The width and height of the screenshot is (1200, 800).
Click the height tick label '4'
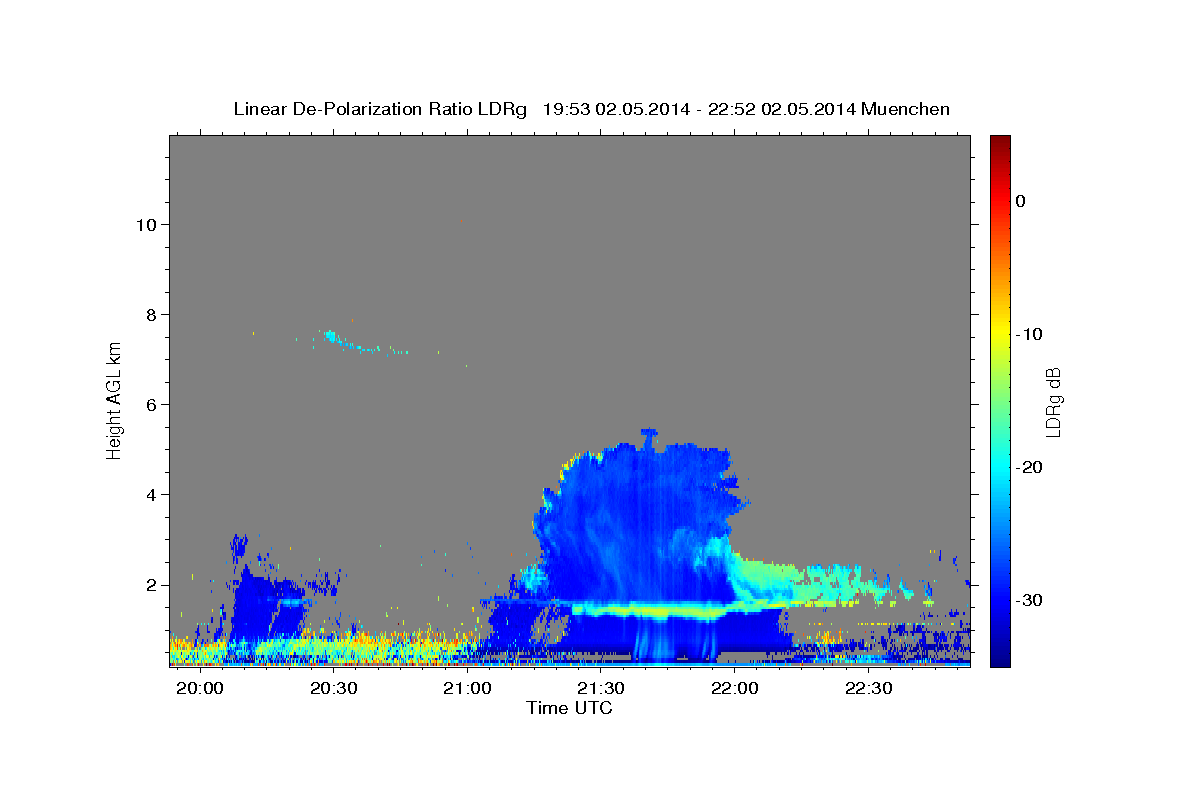(x=150, y=494)
